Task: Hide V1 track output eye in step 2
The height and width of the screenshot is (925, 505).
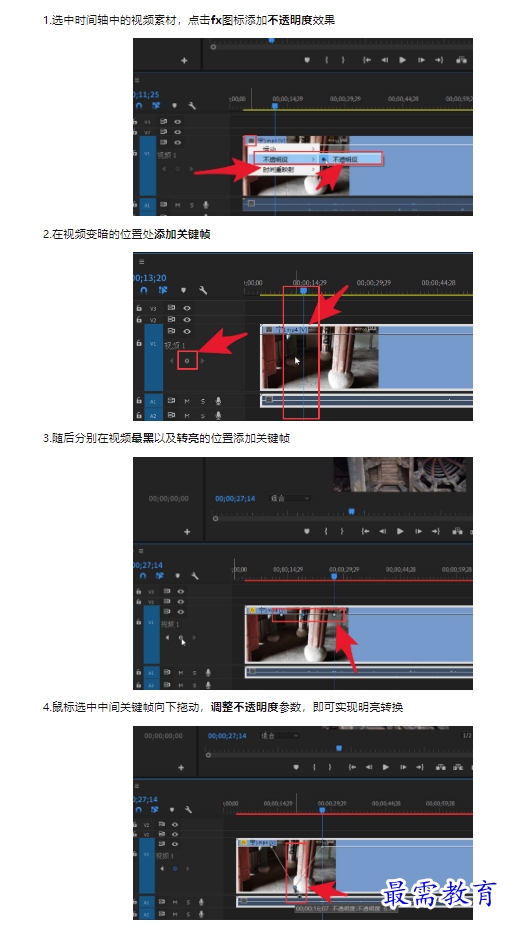Action: click(x=187, y=331)
